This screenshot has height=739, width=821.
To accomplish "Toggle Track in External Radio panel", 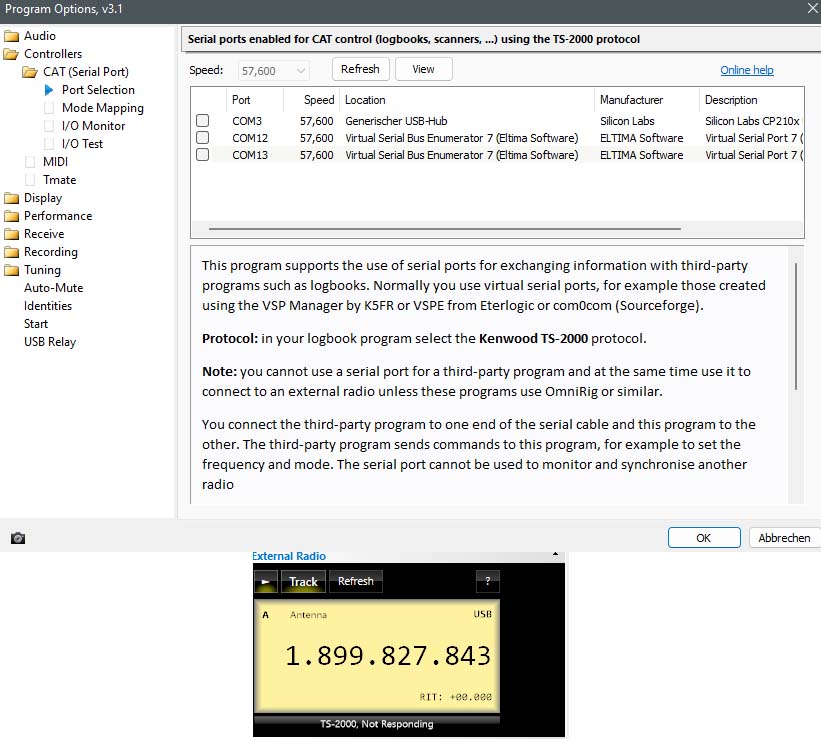I will [x=303, y=581].
